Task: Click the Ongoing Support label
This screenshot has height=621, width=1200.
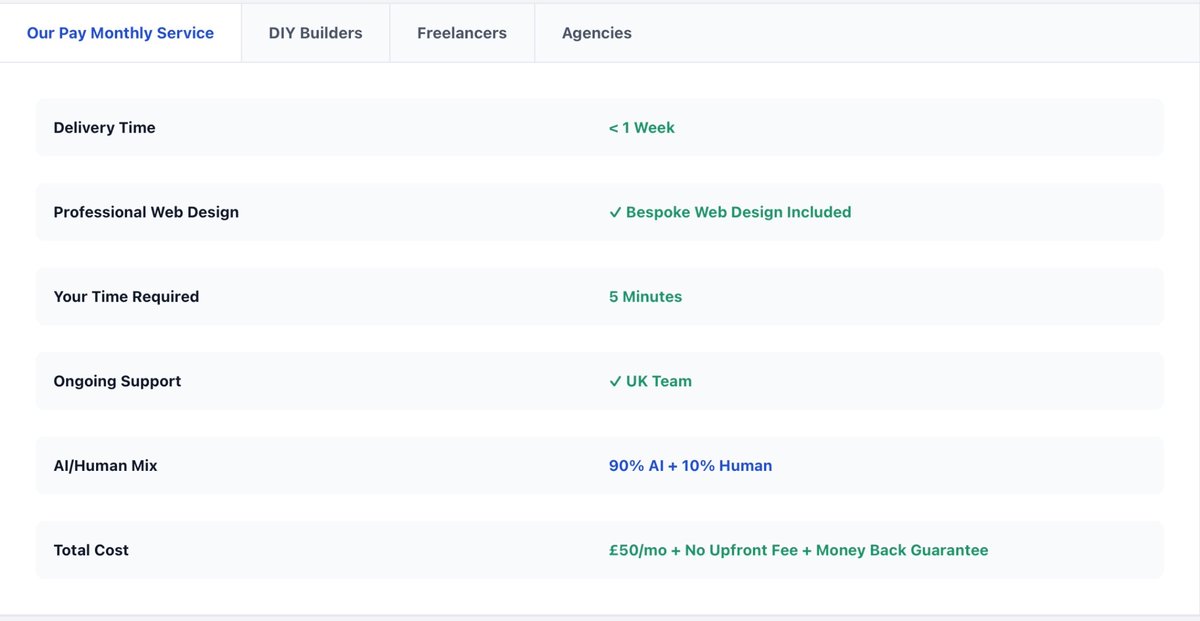Action: coord(117,381)
